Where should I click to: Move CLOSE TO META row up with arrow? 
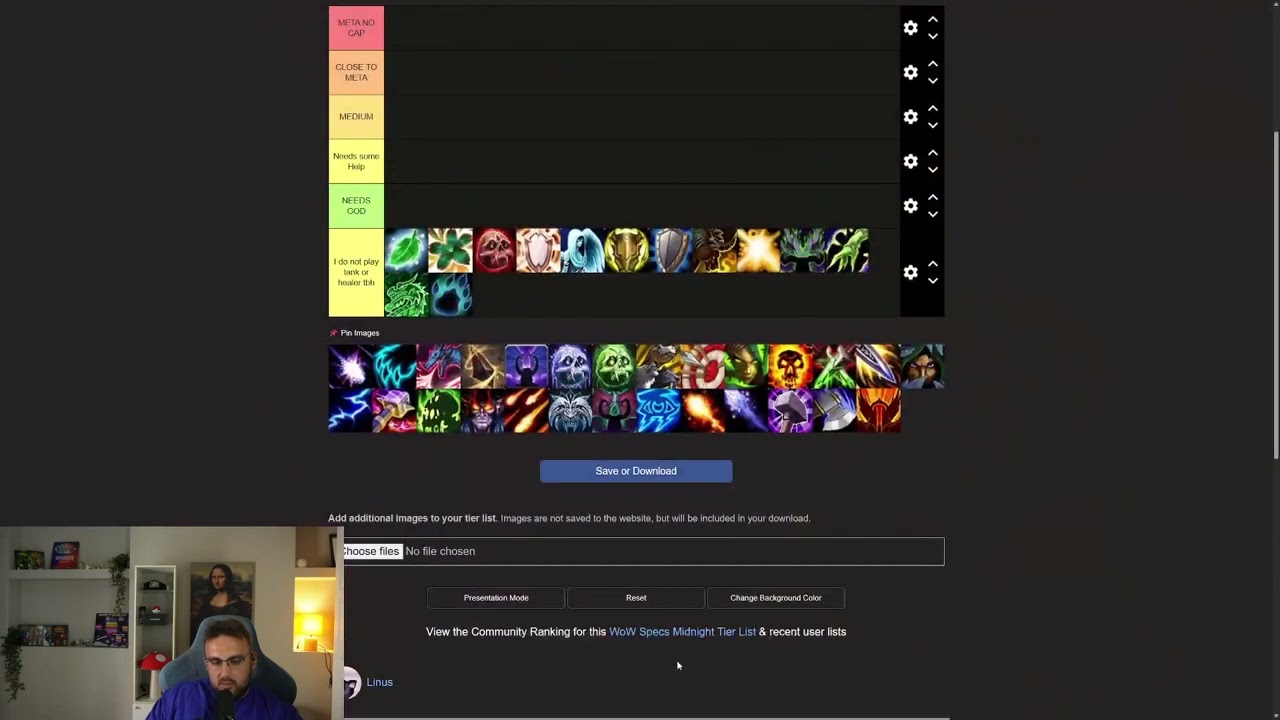[932, 64]
